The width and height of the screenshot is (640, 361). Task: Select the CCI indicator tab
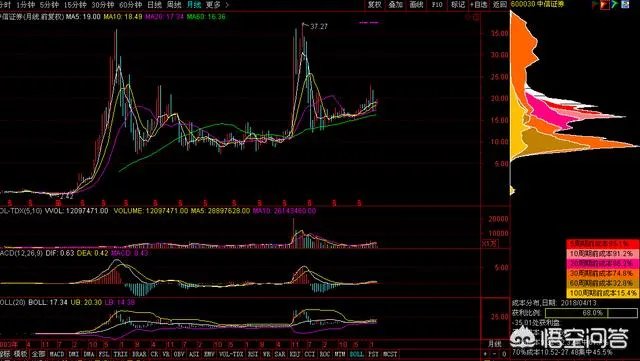tap(310, 354)
